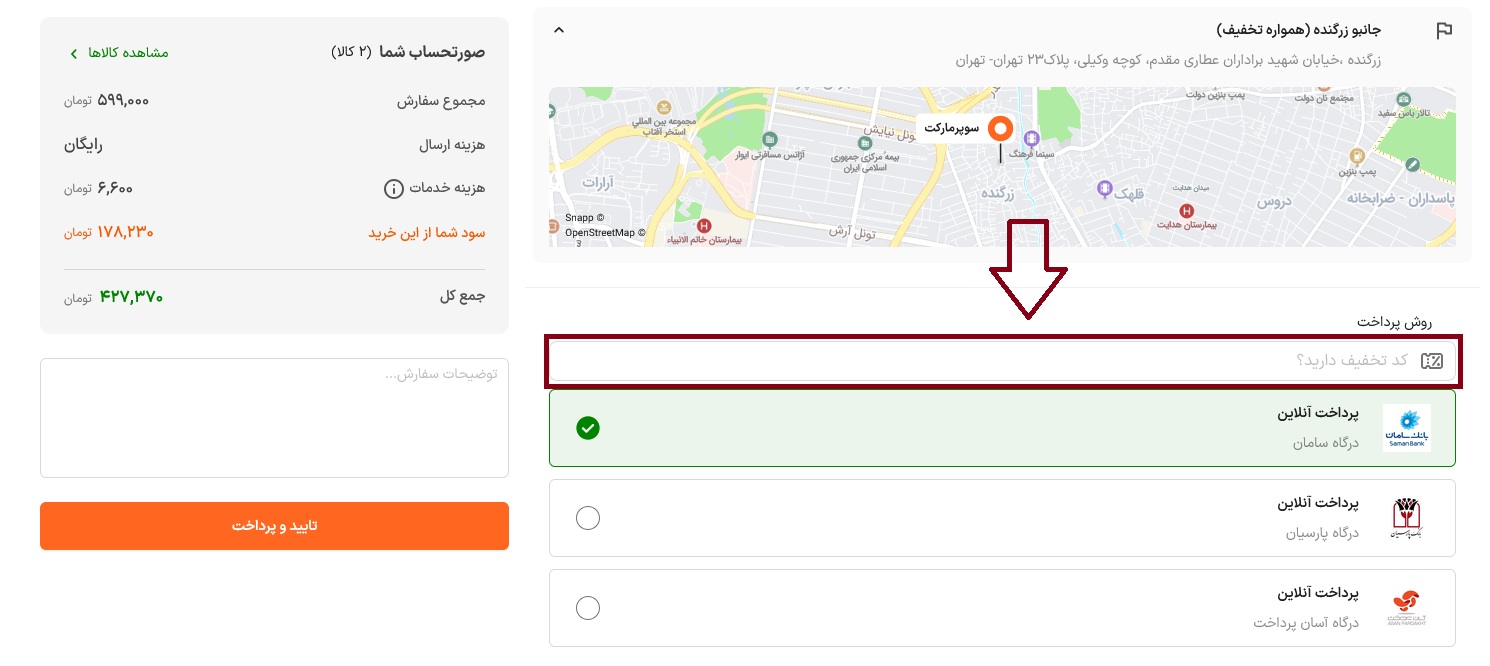The height and width of the screenshot is (666, 1490).
Task: Click the green checkmark on Saman gateway
Action: coord(588,428)
